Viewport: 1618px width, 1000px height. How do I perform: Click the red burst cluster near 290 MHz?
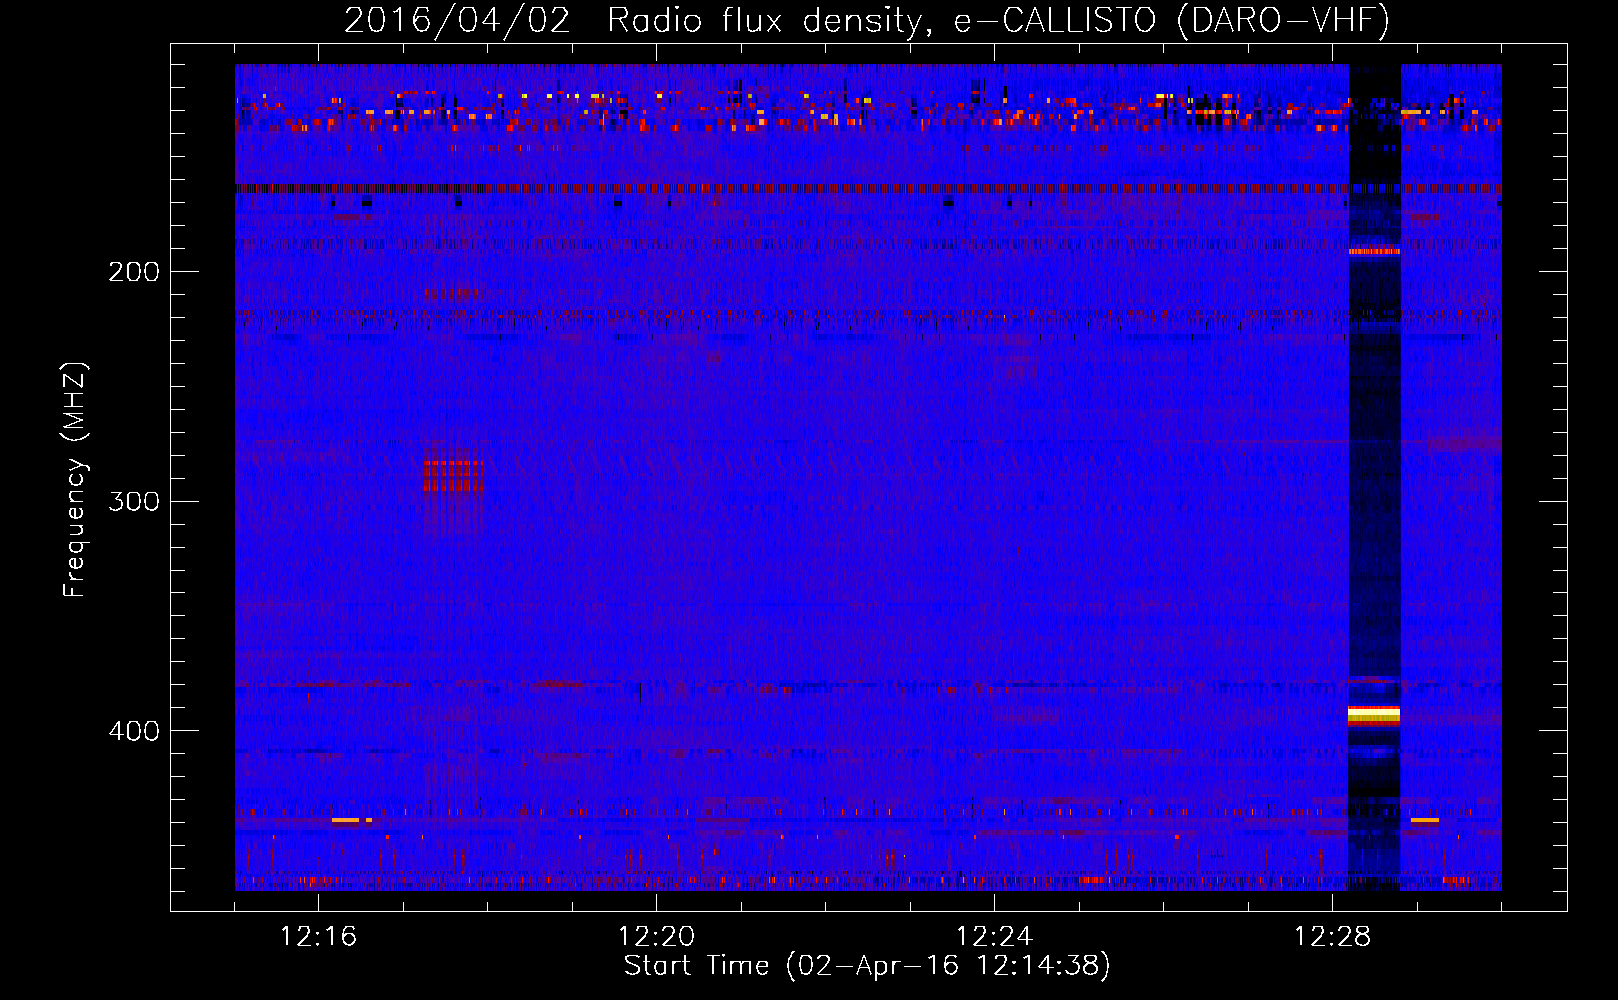pyautogui.click(x=453, y=476)
